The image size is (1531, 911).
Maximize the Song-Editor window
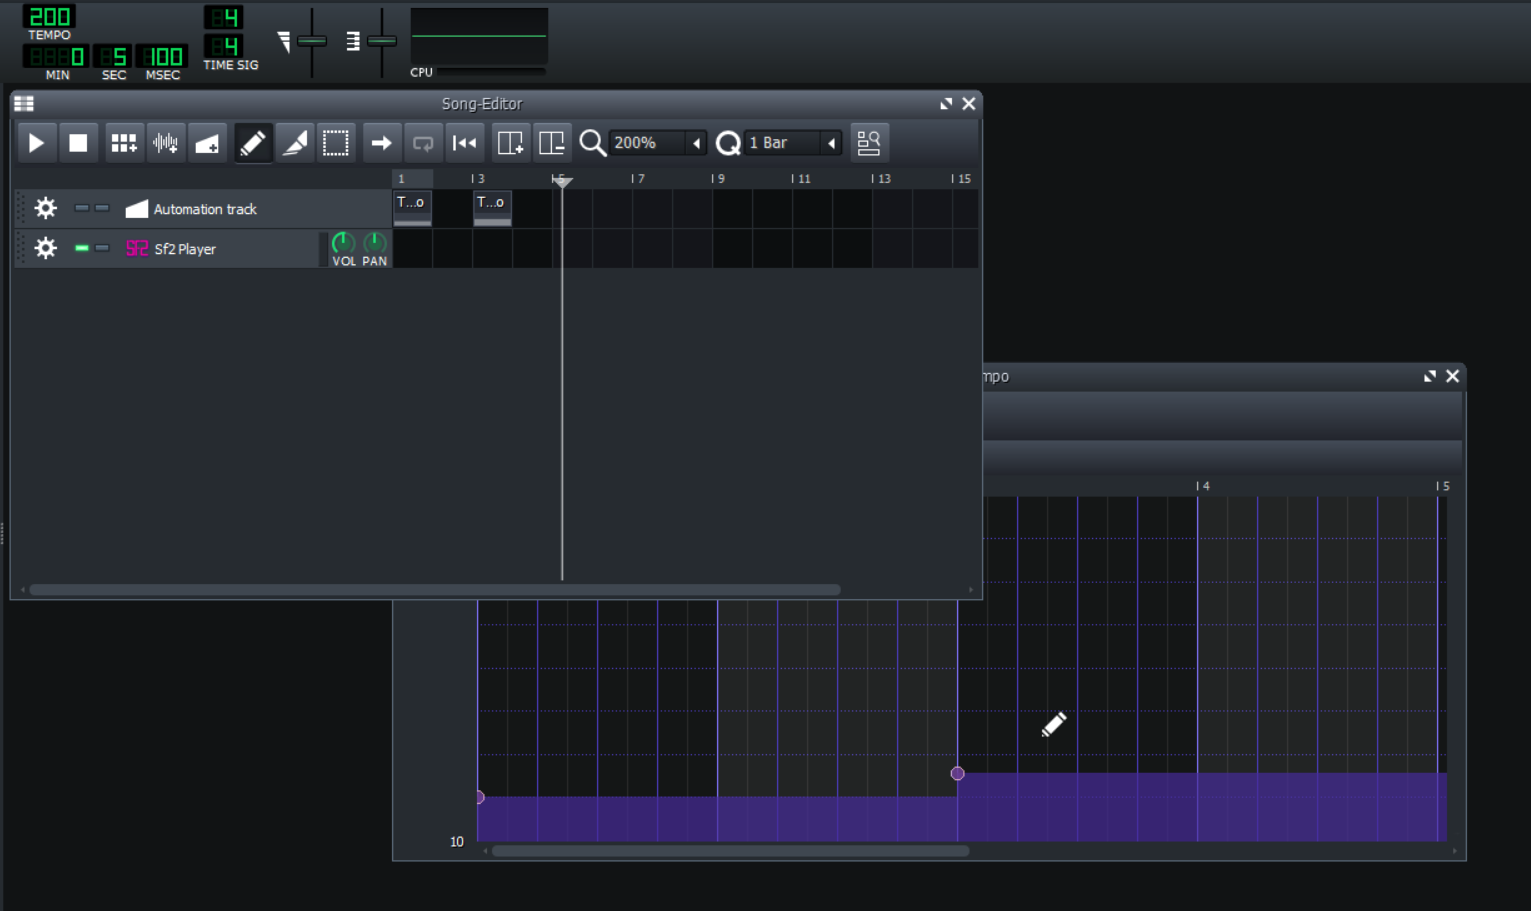click(x=946, y=104)
